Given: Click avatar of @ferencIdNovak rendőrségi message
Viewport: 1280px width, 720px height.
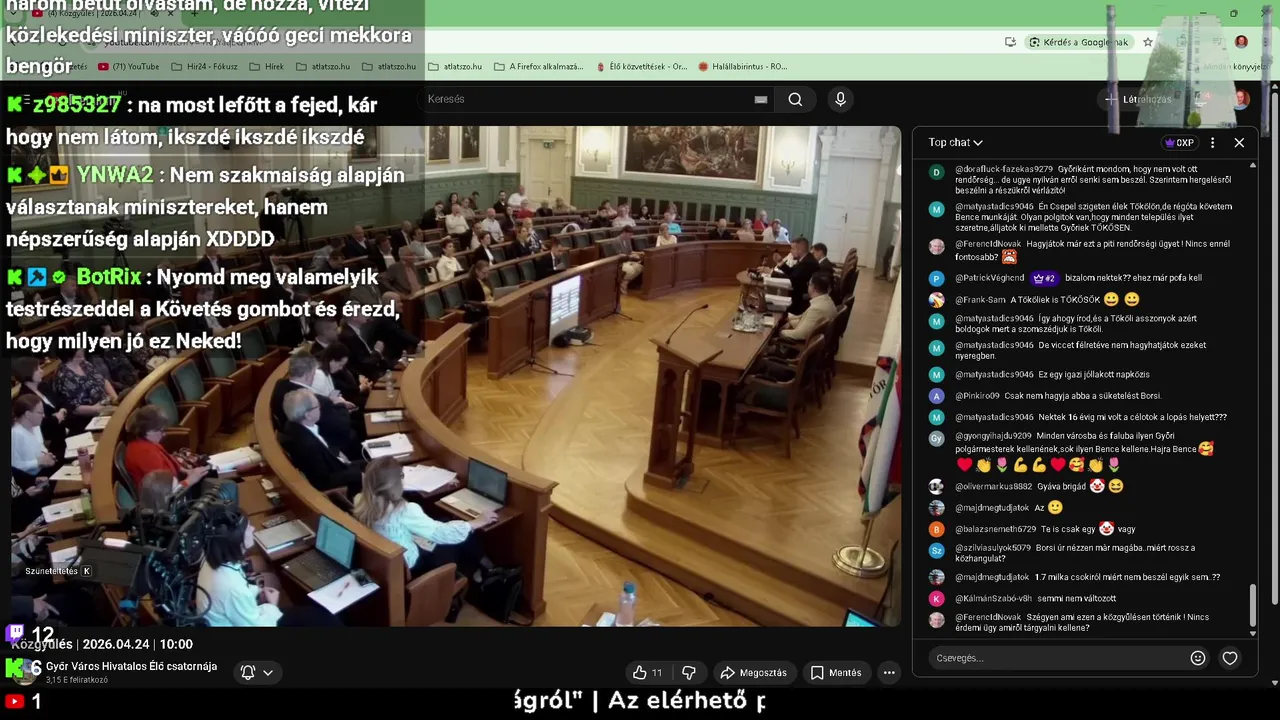Looking at the screenshot, I should coord(936,246).
